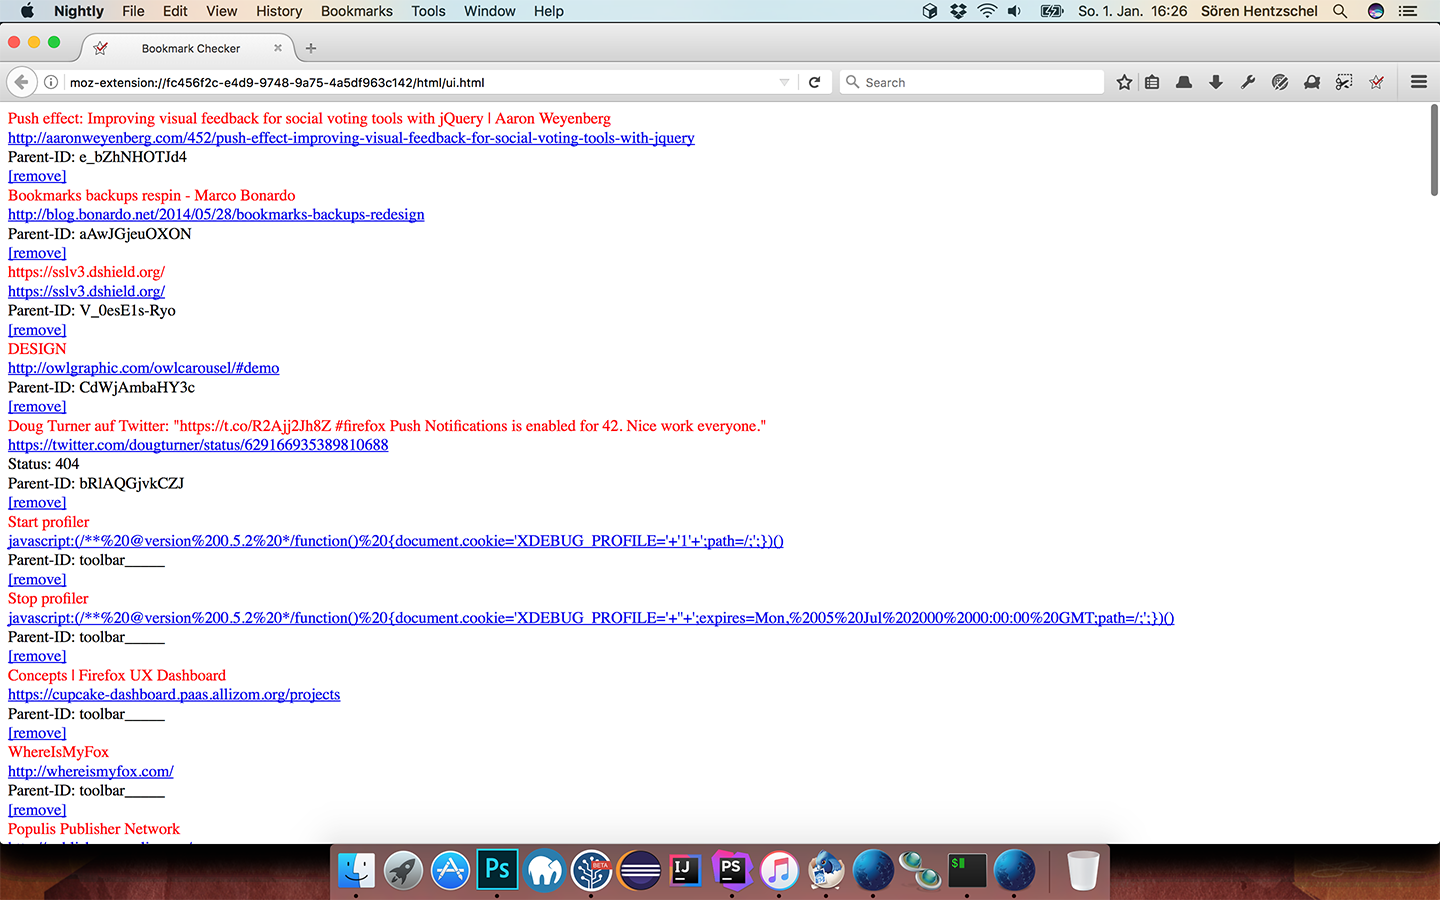1440x900 pixels.
Task: Open the Bookmarks menu
Action: (x=357, y=11)
